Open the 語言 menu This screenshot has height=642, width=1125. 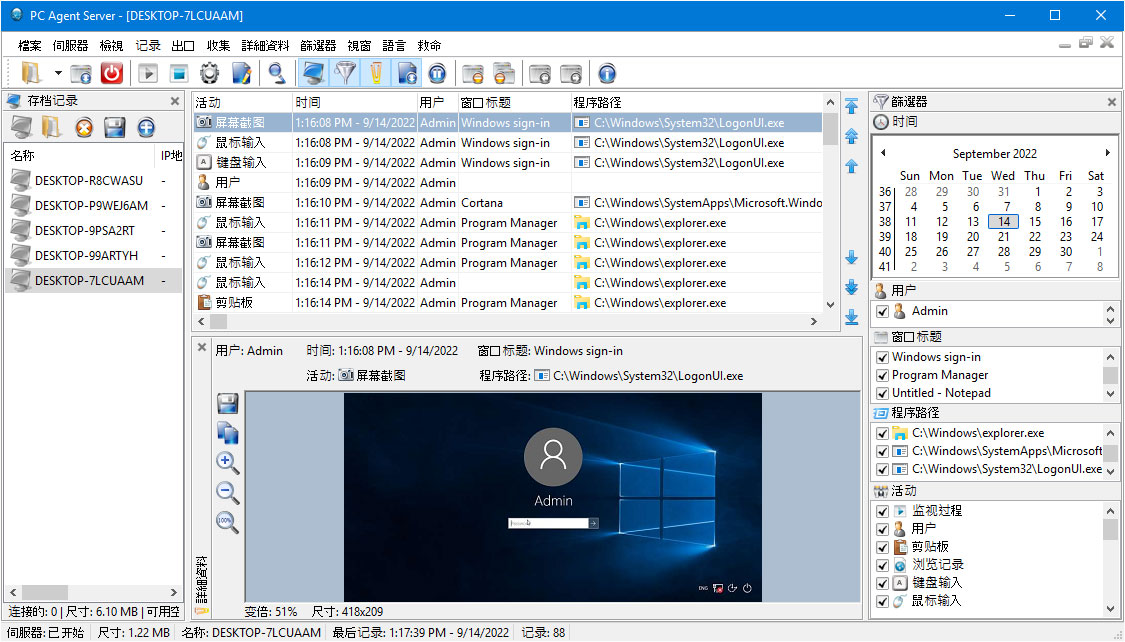(x=394, y=45)
